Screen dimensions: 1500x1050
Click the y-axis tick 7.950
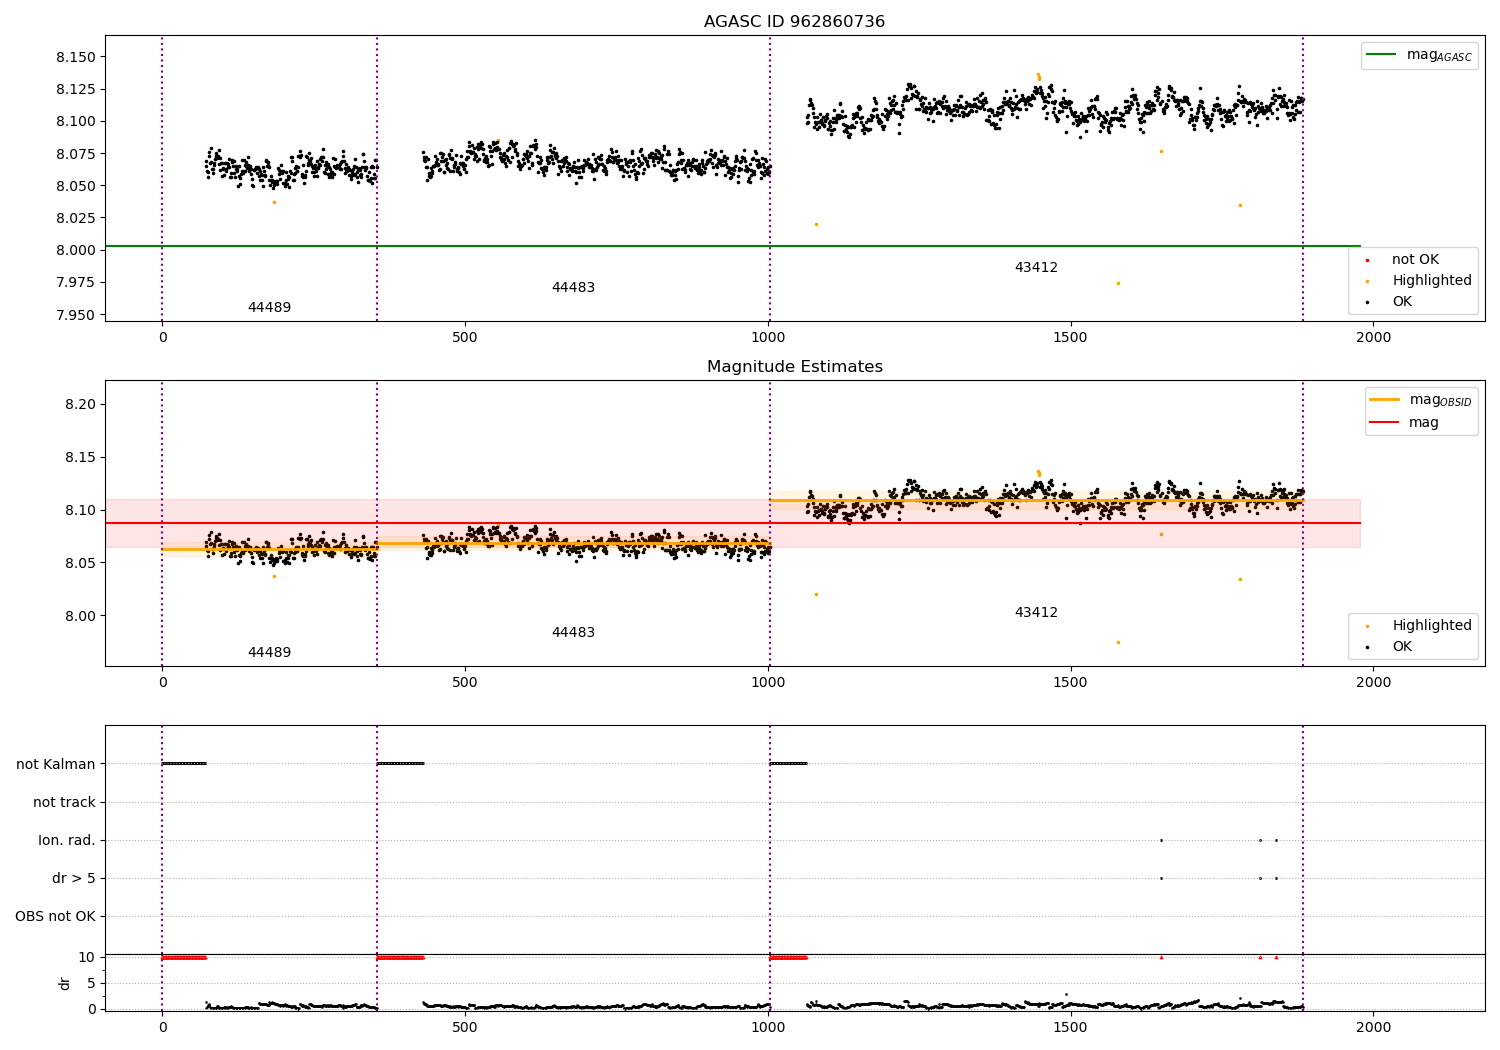tap(76, 315)
